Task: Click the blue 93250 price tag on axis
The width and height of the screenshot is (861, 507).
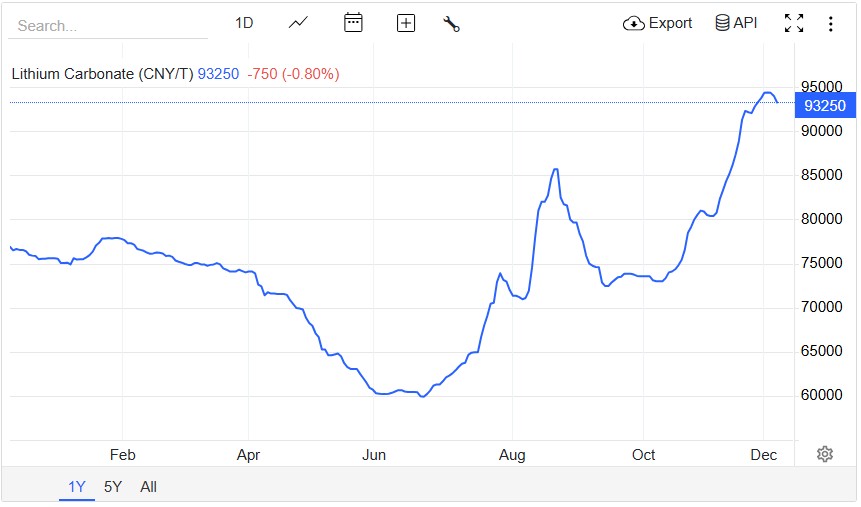Action: click(x=825, y=106)
